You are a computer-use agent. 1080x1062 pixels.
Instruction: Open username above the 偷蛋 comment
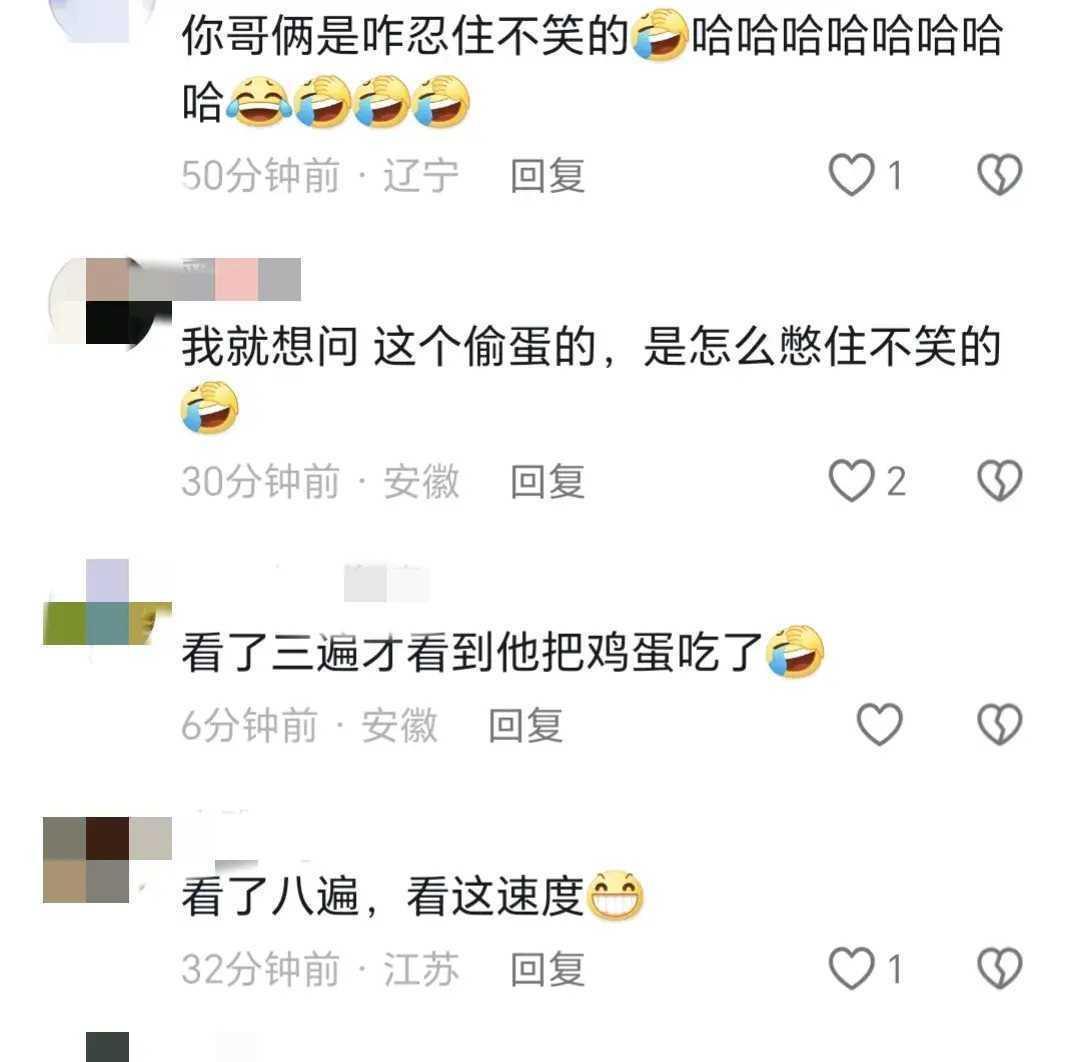click(241, 279)
